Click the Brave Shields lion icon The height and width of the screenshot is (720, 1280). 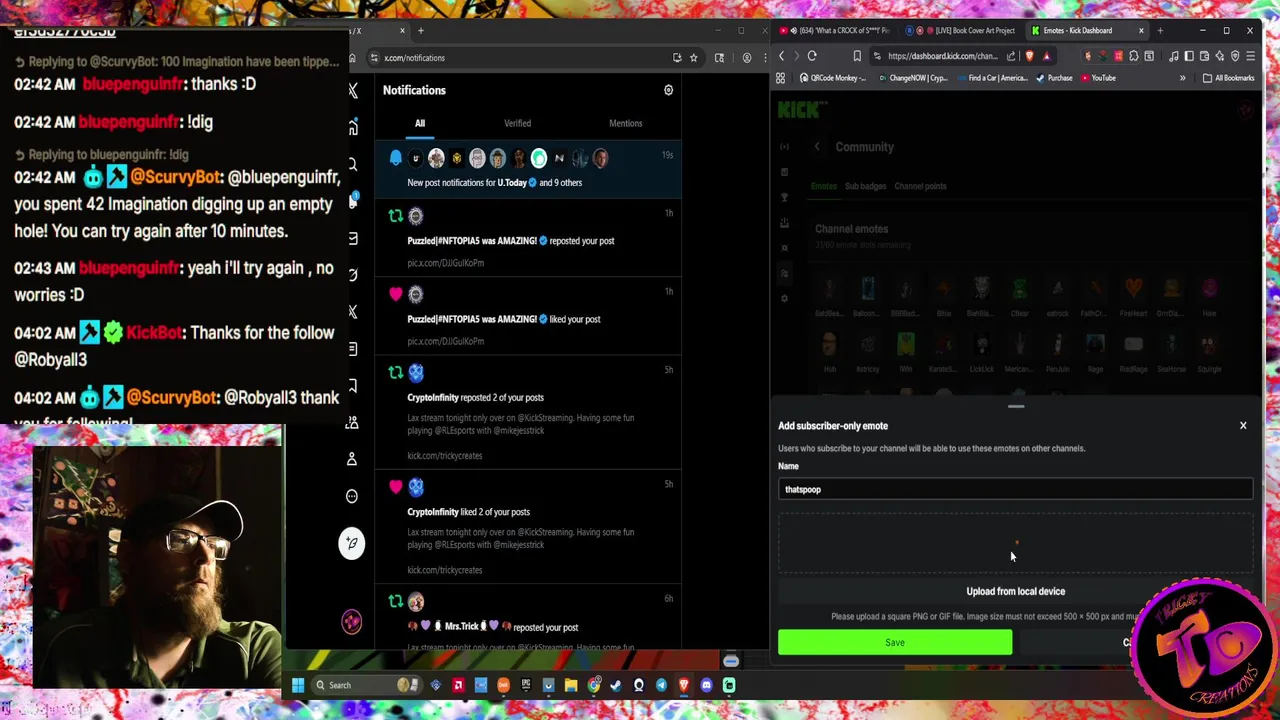coord(1029,56)
